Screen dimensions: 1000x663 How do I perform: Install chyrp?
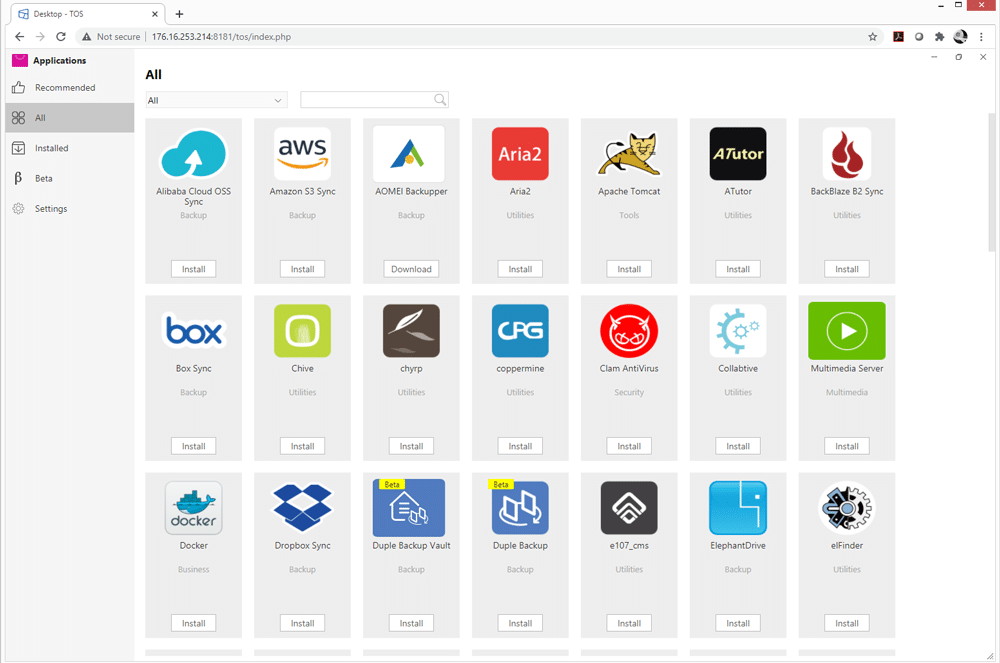411,446
